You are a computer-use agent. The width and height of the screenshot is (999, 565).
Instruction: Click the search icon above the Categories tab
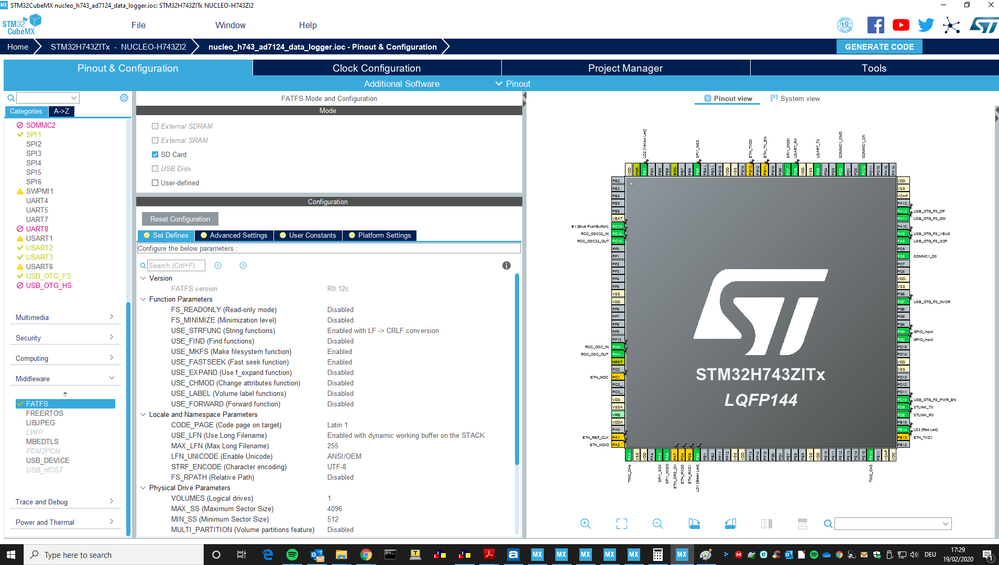[11, 98]
